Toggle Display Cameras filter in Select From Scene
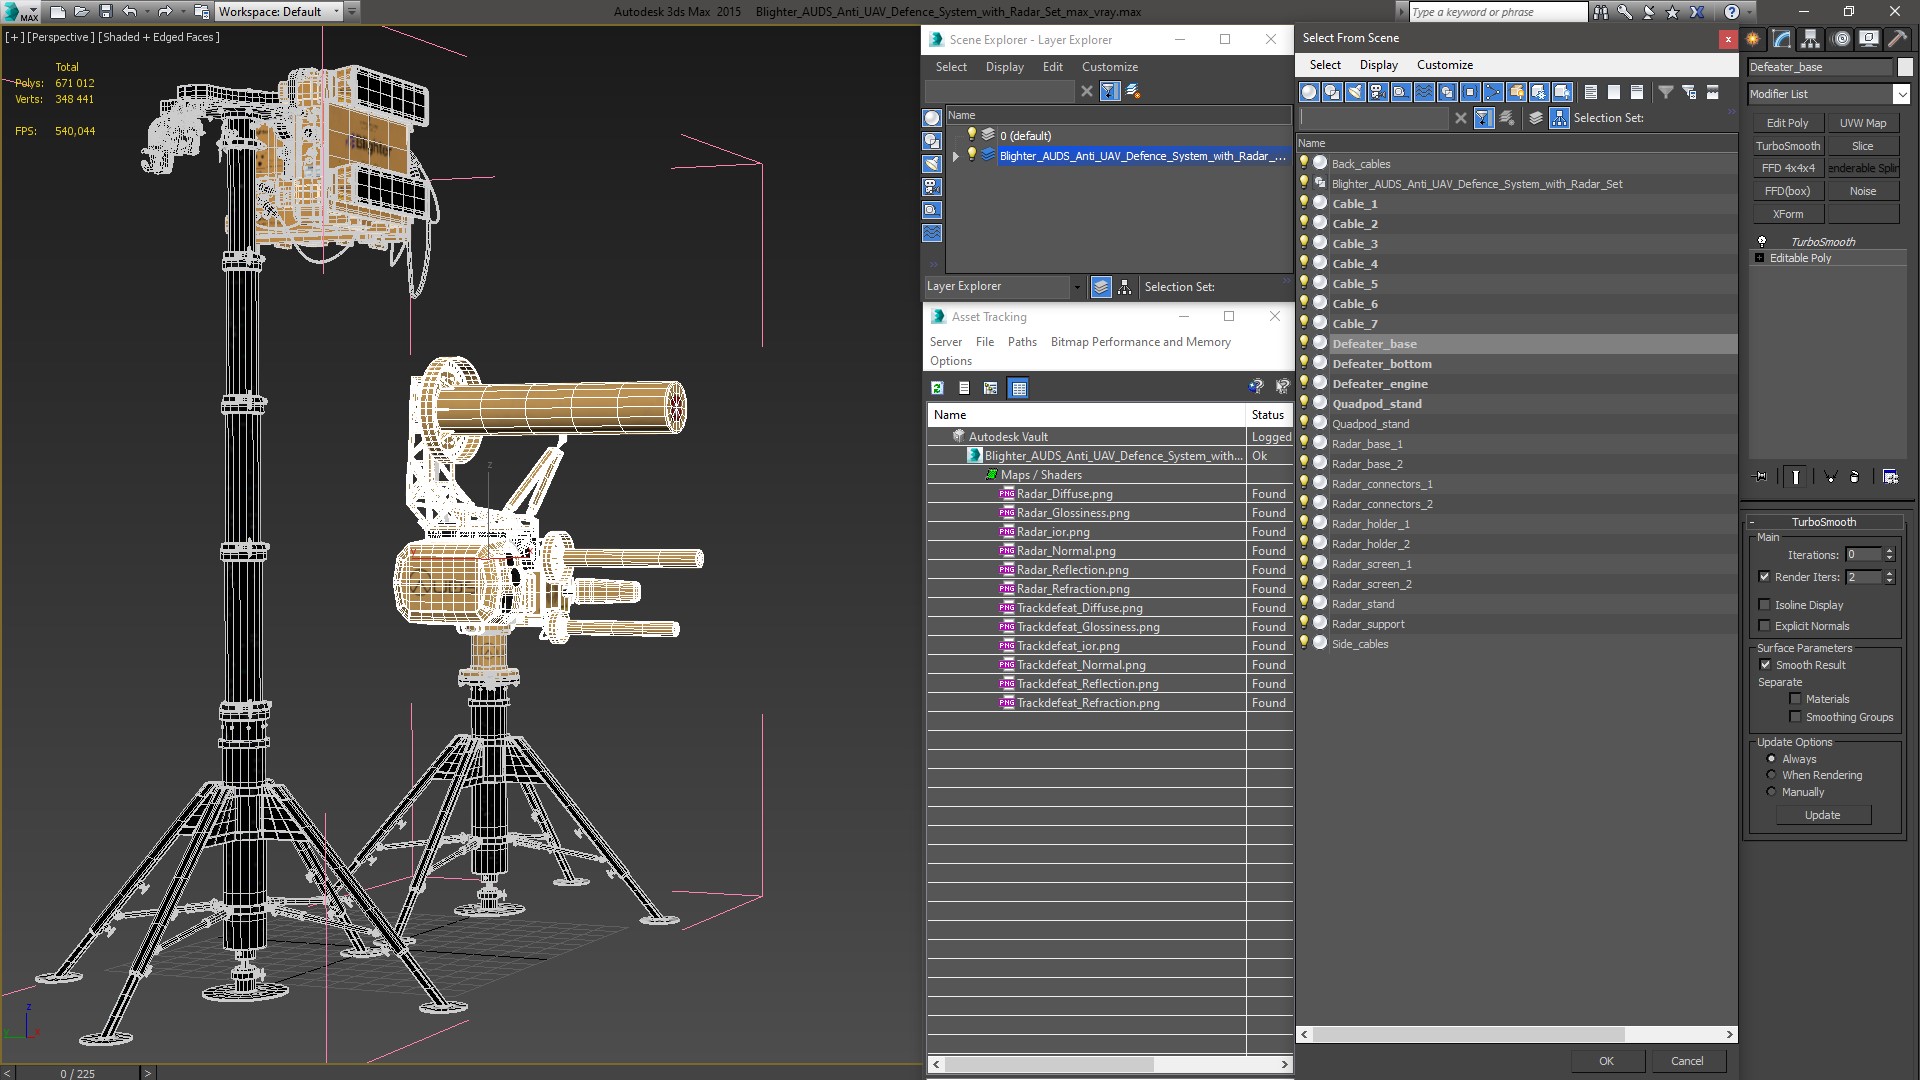Viewport: 1920px width, 1080px height. point(1378,92)
